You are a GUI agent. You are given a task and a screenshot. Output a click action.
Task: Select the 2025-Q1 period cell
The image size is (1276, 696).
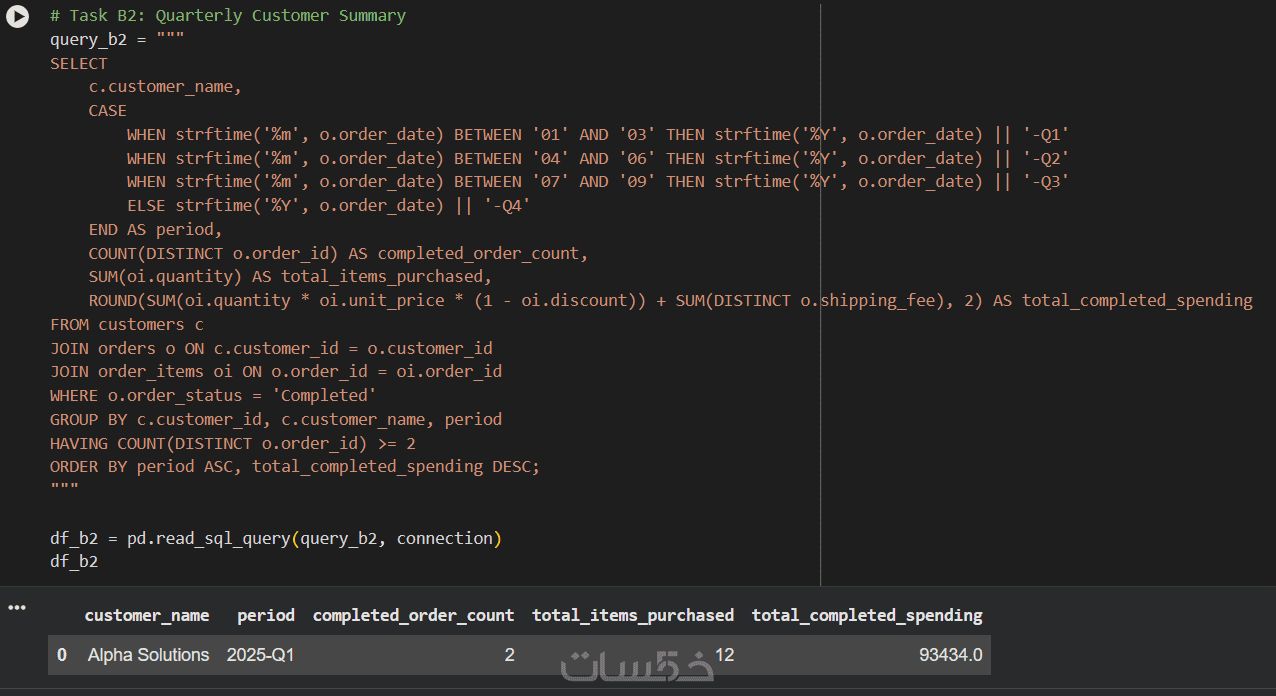pyautogui.click(x=260, y=655)
